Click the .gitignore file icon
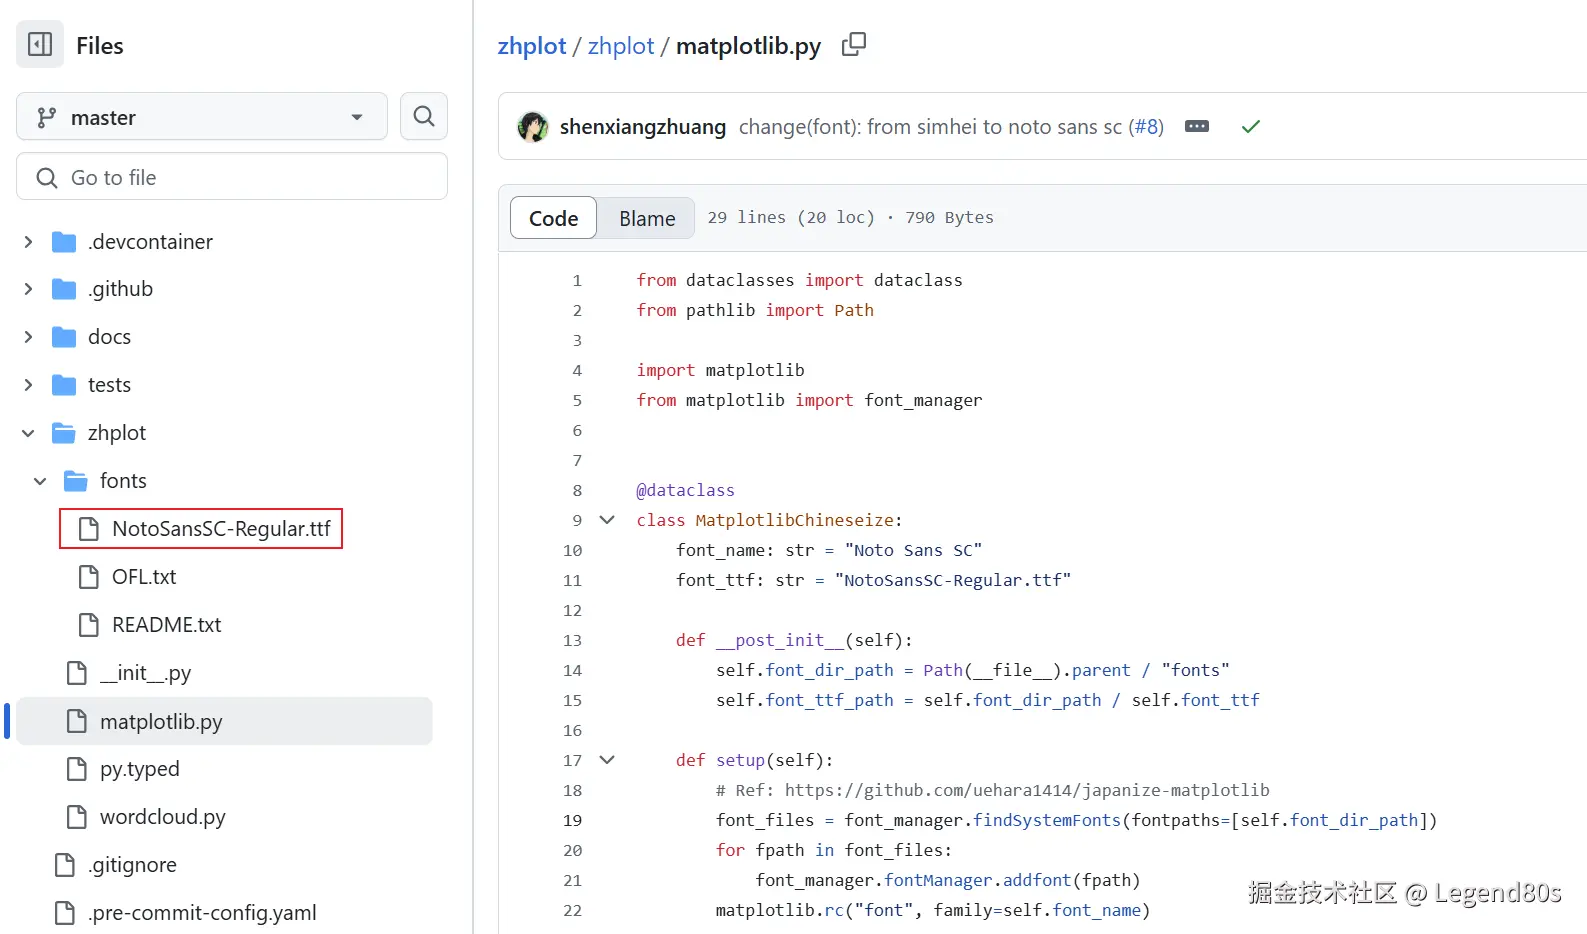 click(x=65, y=865)
